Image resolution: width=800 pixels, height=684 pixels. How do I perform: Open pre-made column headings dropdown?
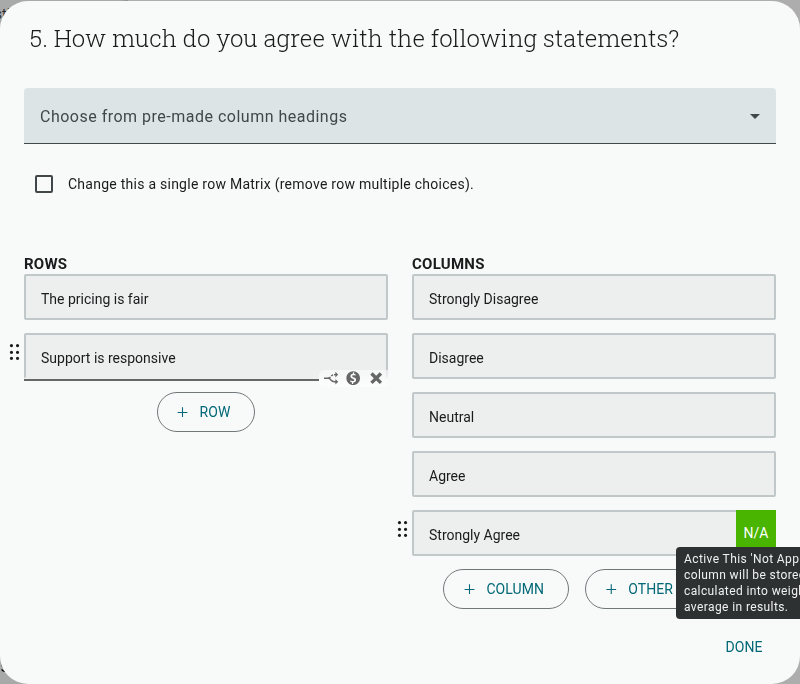399,116
